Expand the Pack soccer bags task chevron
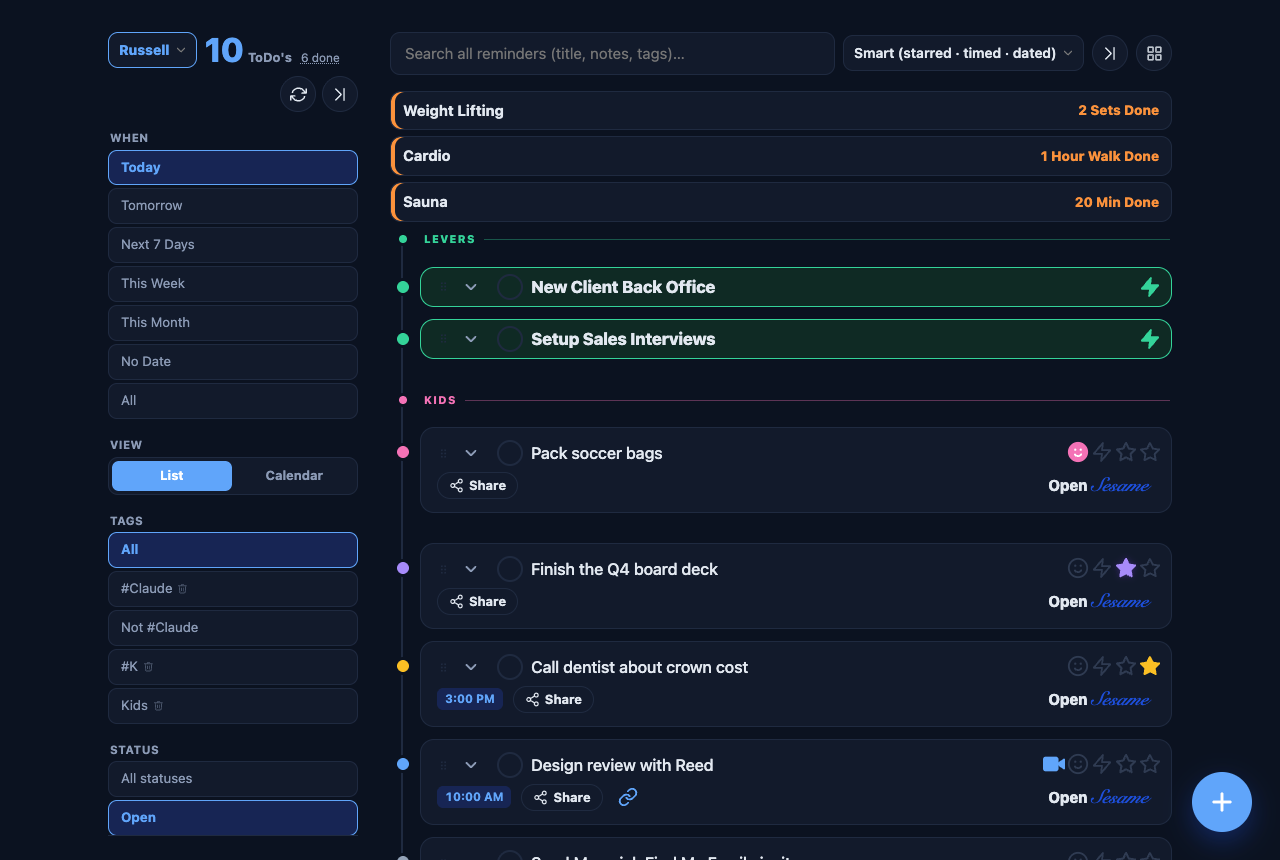The image size is (1280, 860). [471, 453]
